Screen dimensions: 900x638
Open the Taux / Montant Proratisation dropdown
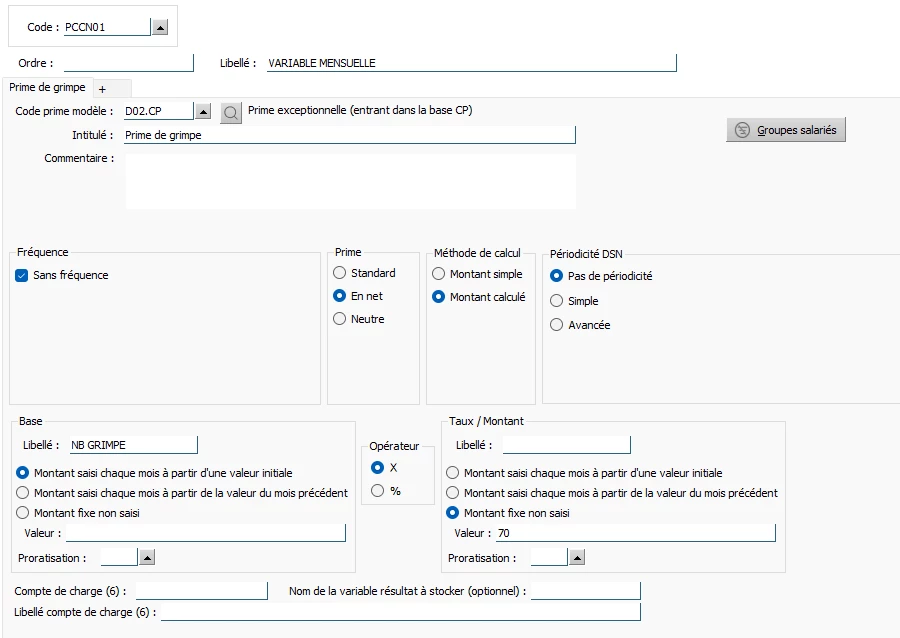click(576, 558)
